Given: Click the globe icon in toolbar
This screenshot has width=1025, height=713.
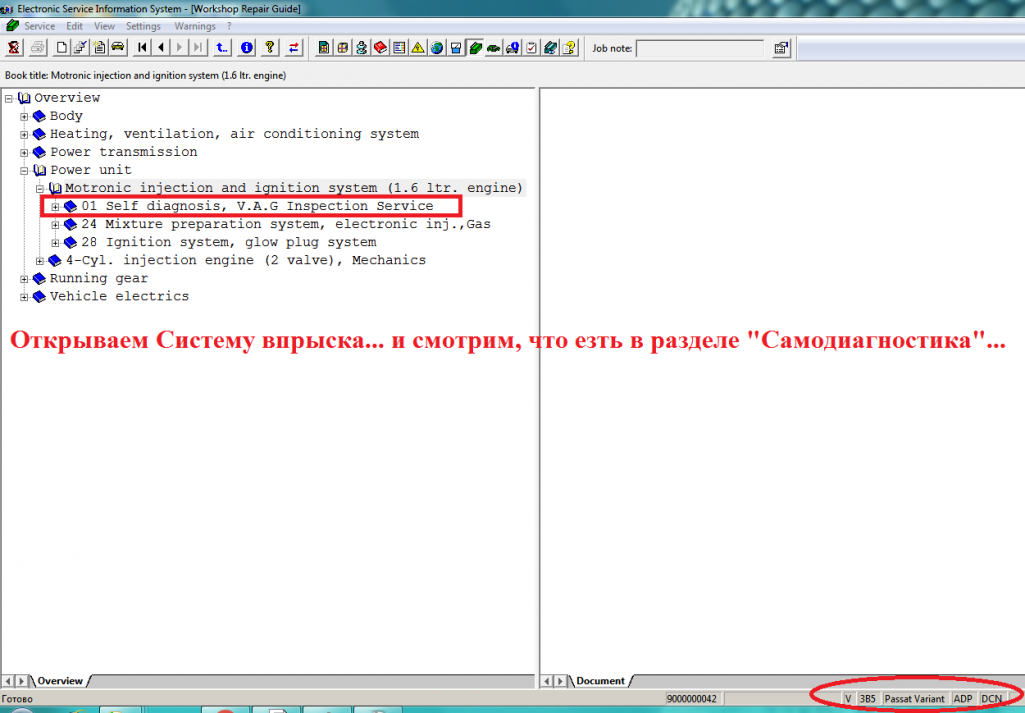Looking at the screenshot, I should tap(437, 47).
